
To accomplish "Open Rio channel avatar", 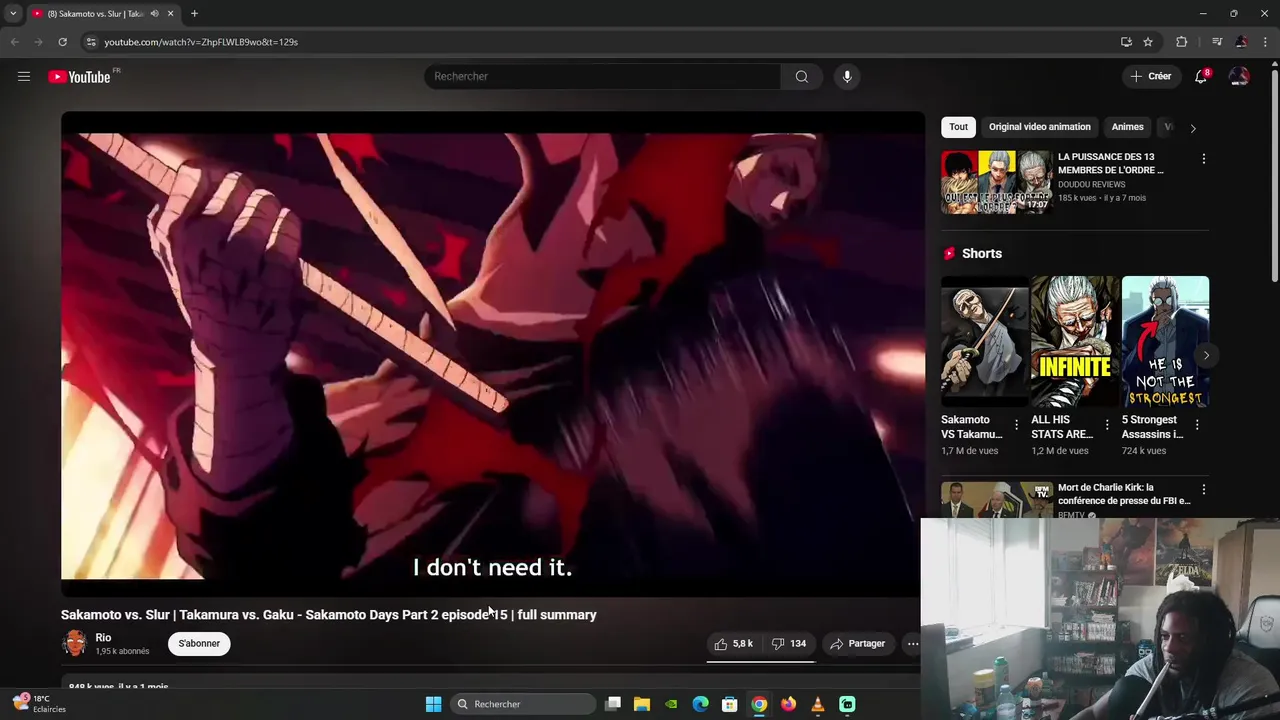I will (75, 643).
